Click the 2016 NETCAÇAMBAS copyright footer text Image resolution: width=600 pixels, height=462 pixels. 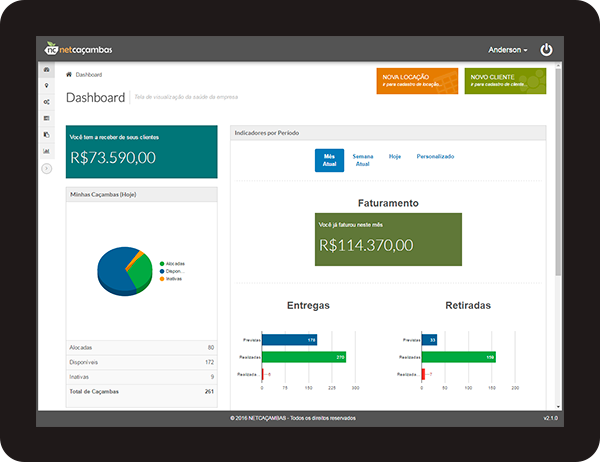click(293, 418)
